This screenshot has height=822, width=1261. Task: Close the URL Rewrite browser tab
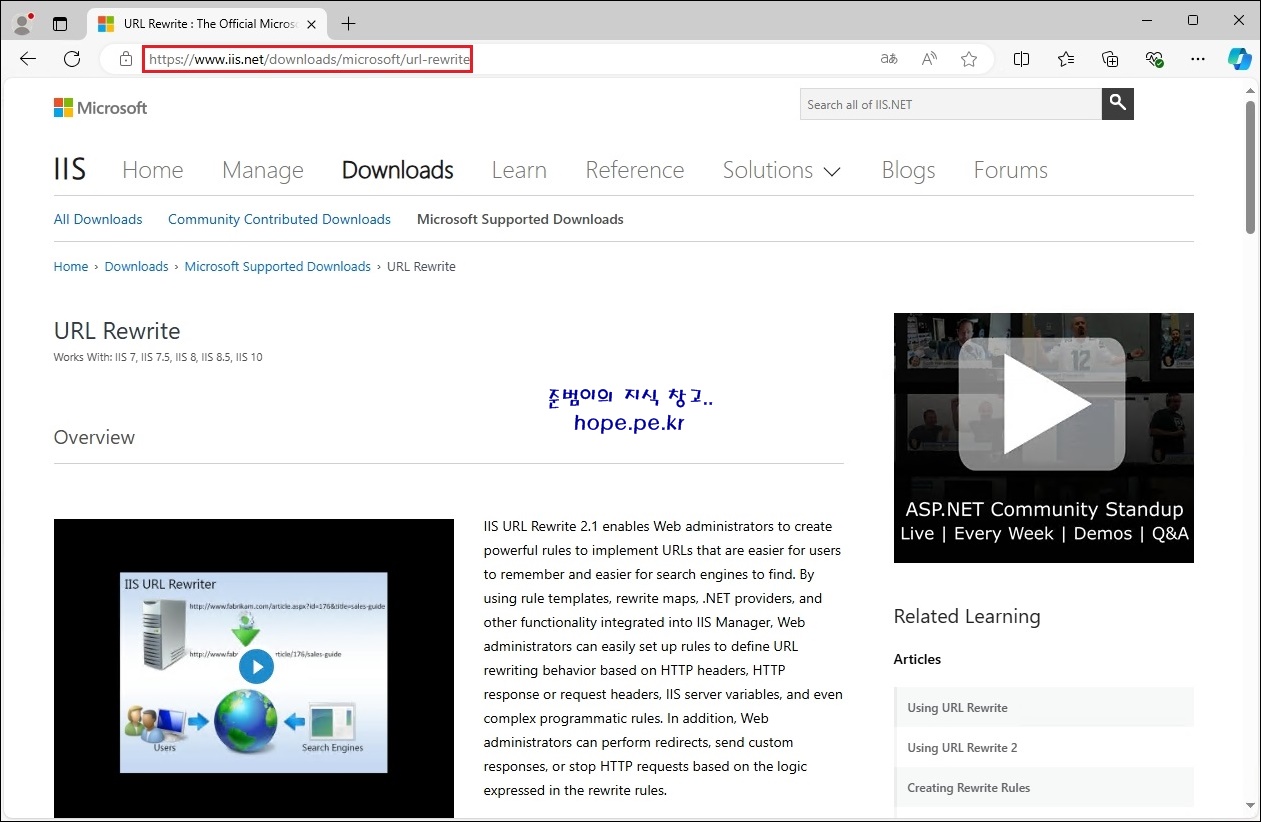coord(312,23)
